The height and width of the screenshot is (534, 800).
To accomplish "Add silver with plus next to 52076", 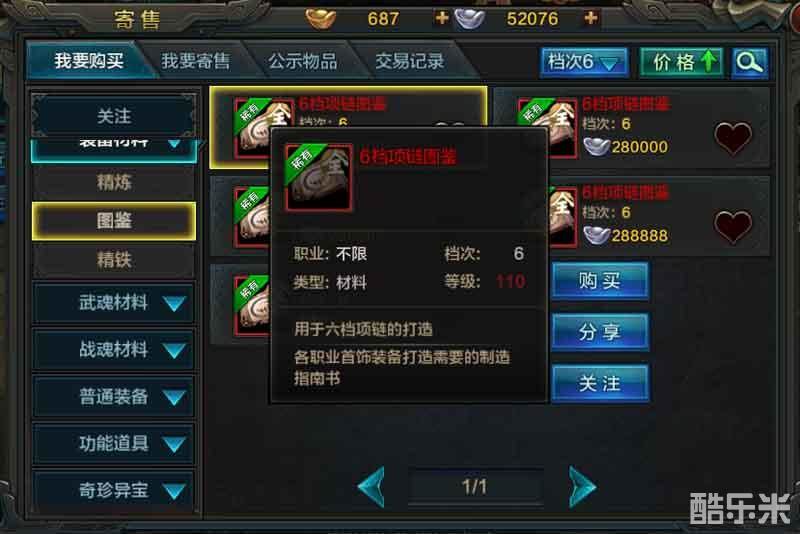I will tap(591, 18).
